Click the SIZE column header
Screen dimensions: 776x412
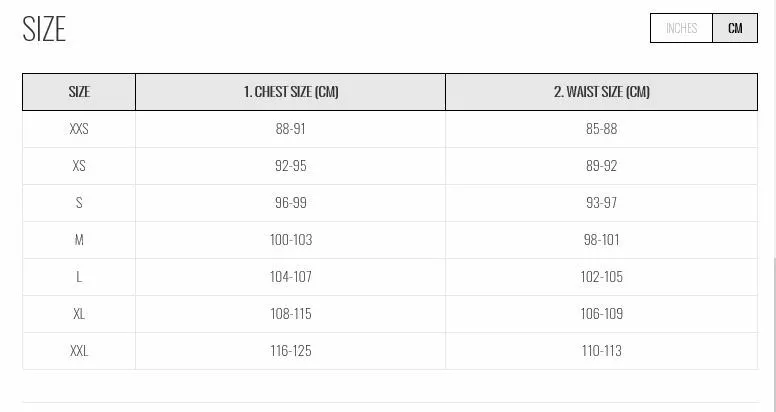(79, 92)
